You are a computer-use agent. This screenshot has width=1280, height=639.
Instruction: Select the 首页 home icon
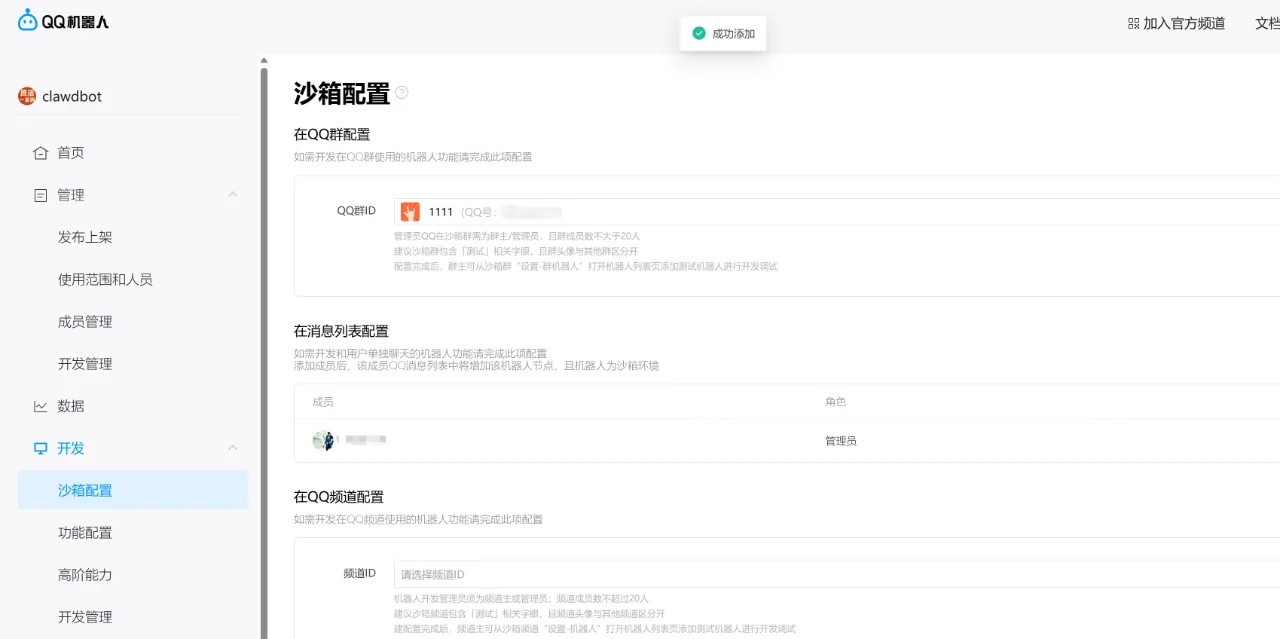point(42,152)
